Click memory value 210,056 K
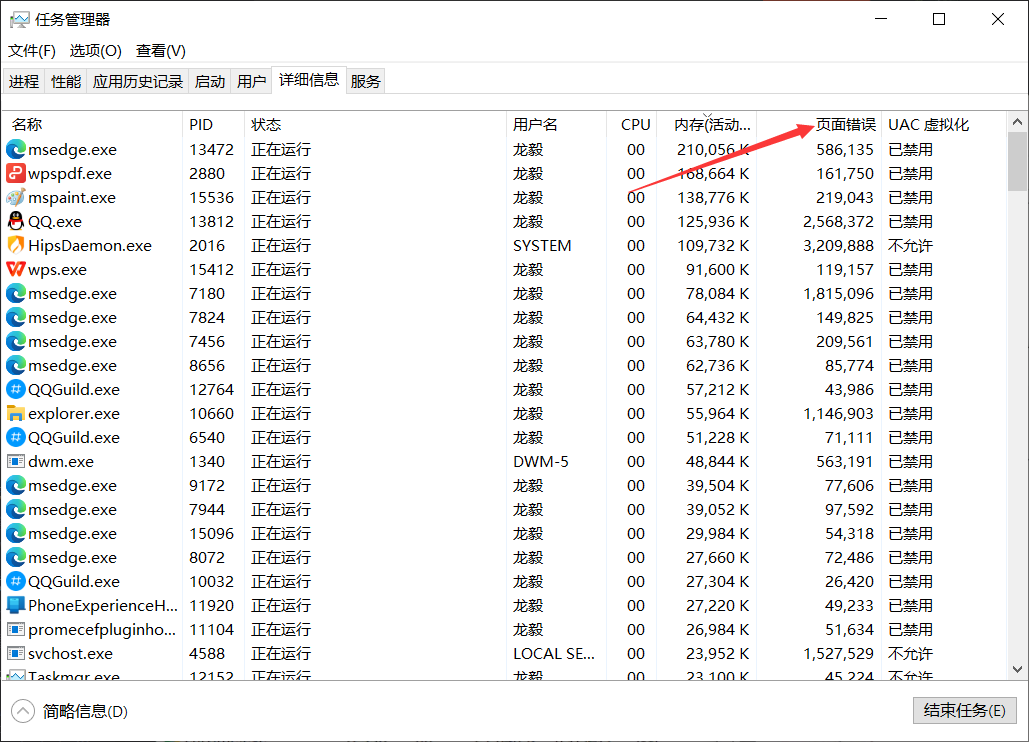The height and width of the screenshot is (742, 1029). pyautogui.click(x=713, y=150)
